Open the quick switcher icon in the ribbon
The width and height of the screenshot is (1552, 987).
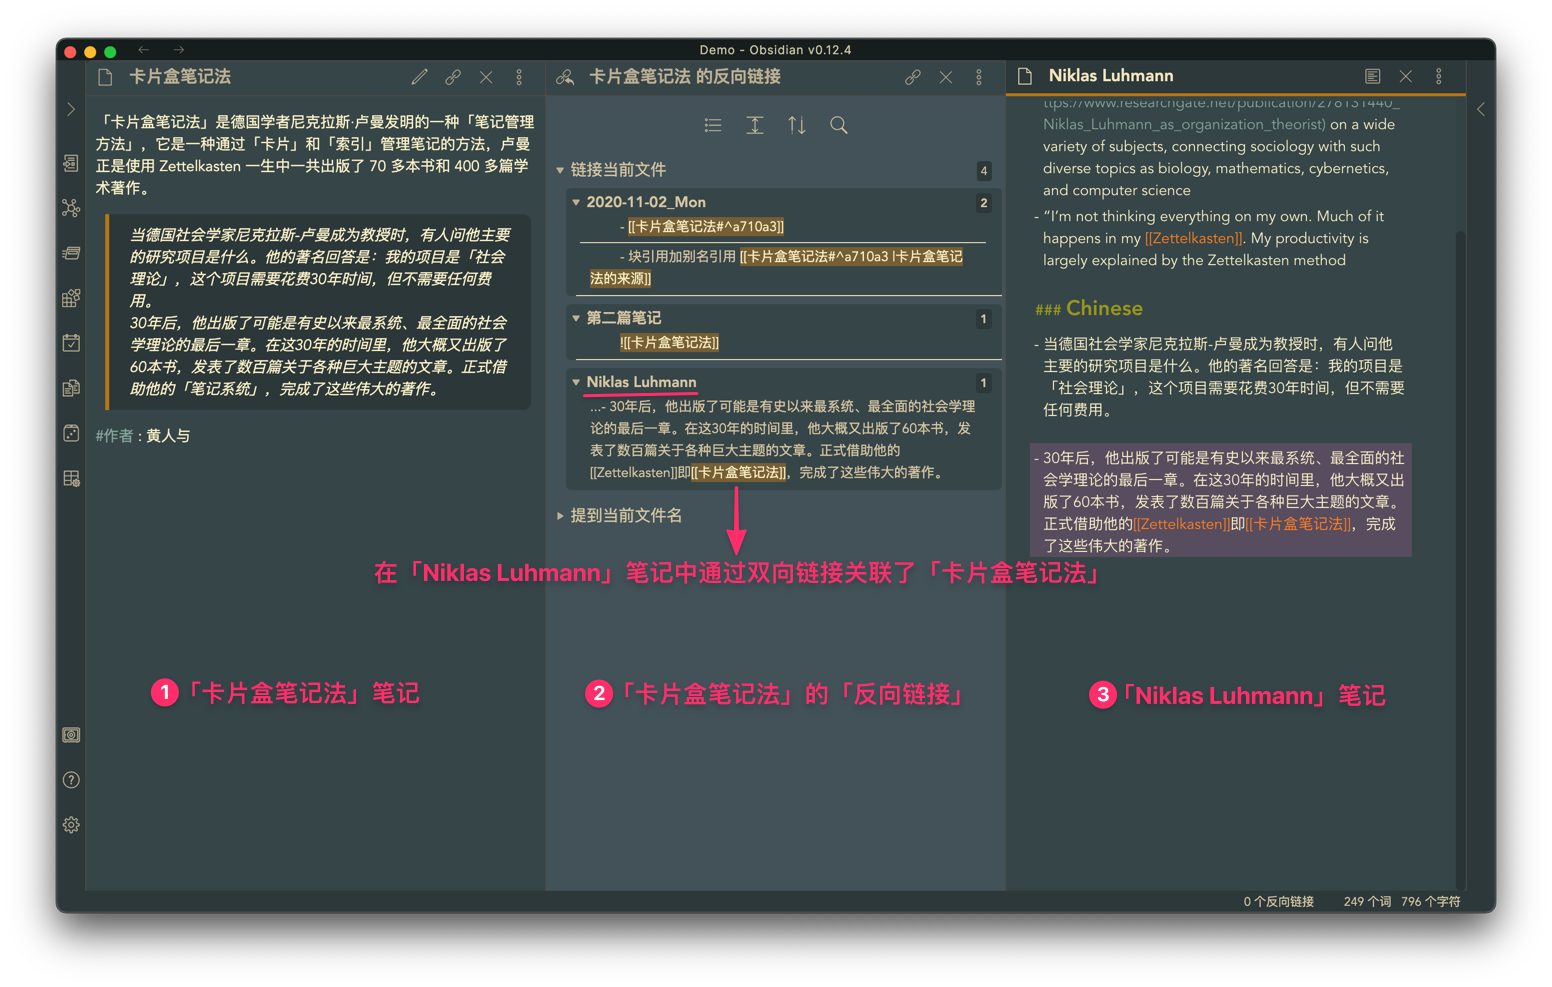[x=71, y=163]
